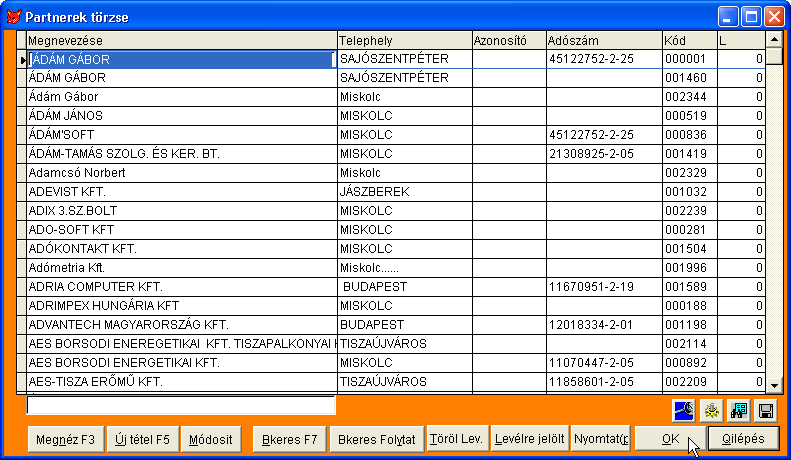
Task: Add a new entry with Új tétel F5
Action: (142, 439)
